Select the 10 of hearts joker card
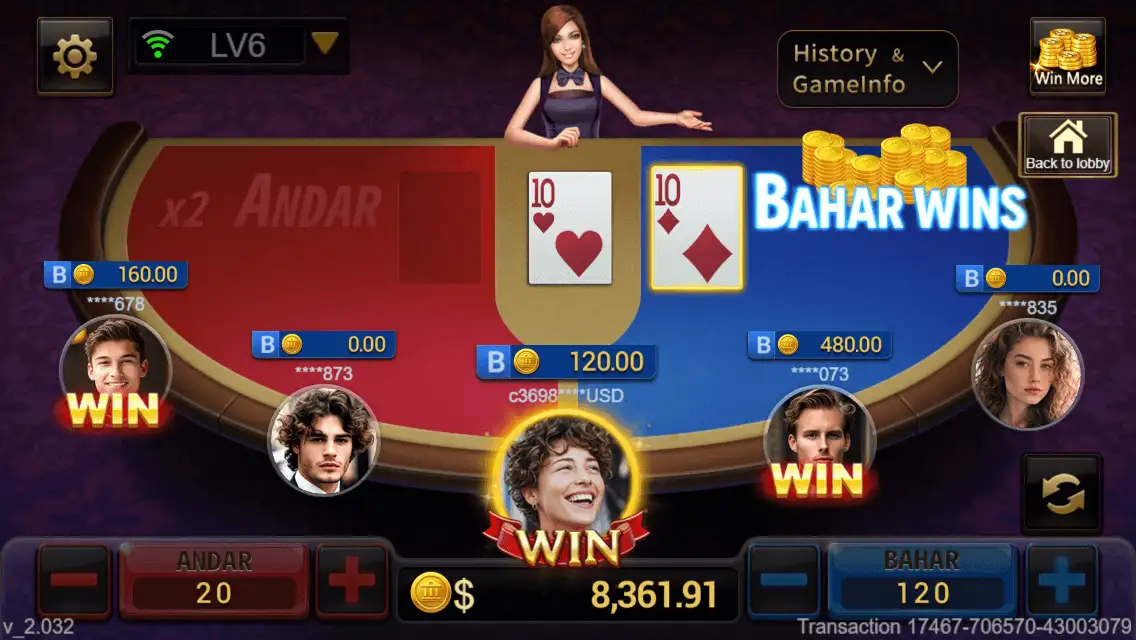The height and width of the screenshot is (640, 1136). coord(570,228)
